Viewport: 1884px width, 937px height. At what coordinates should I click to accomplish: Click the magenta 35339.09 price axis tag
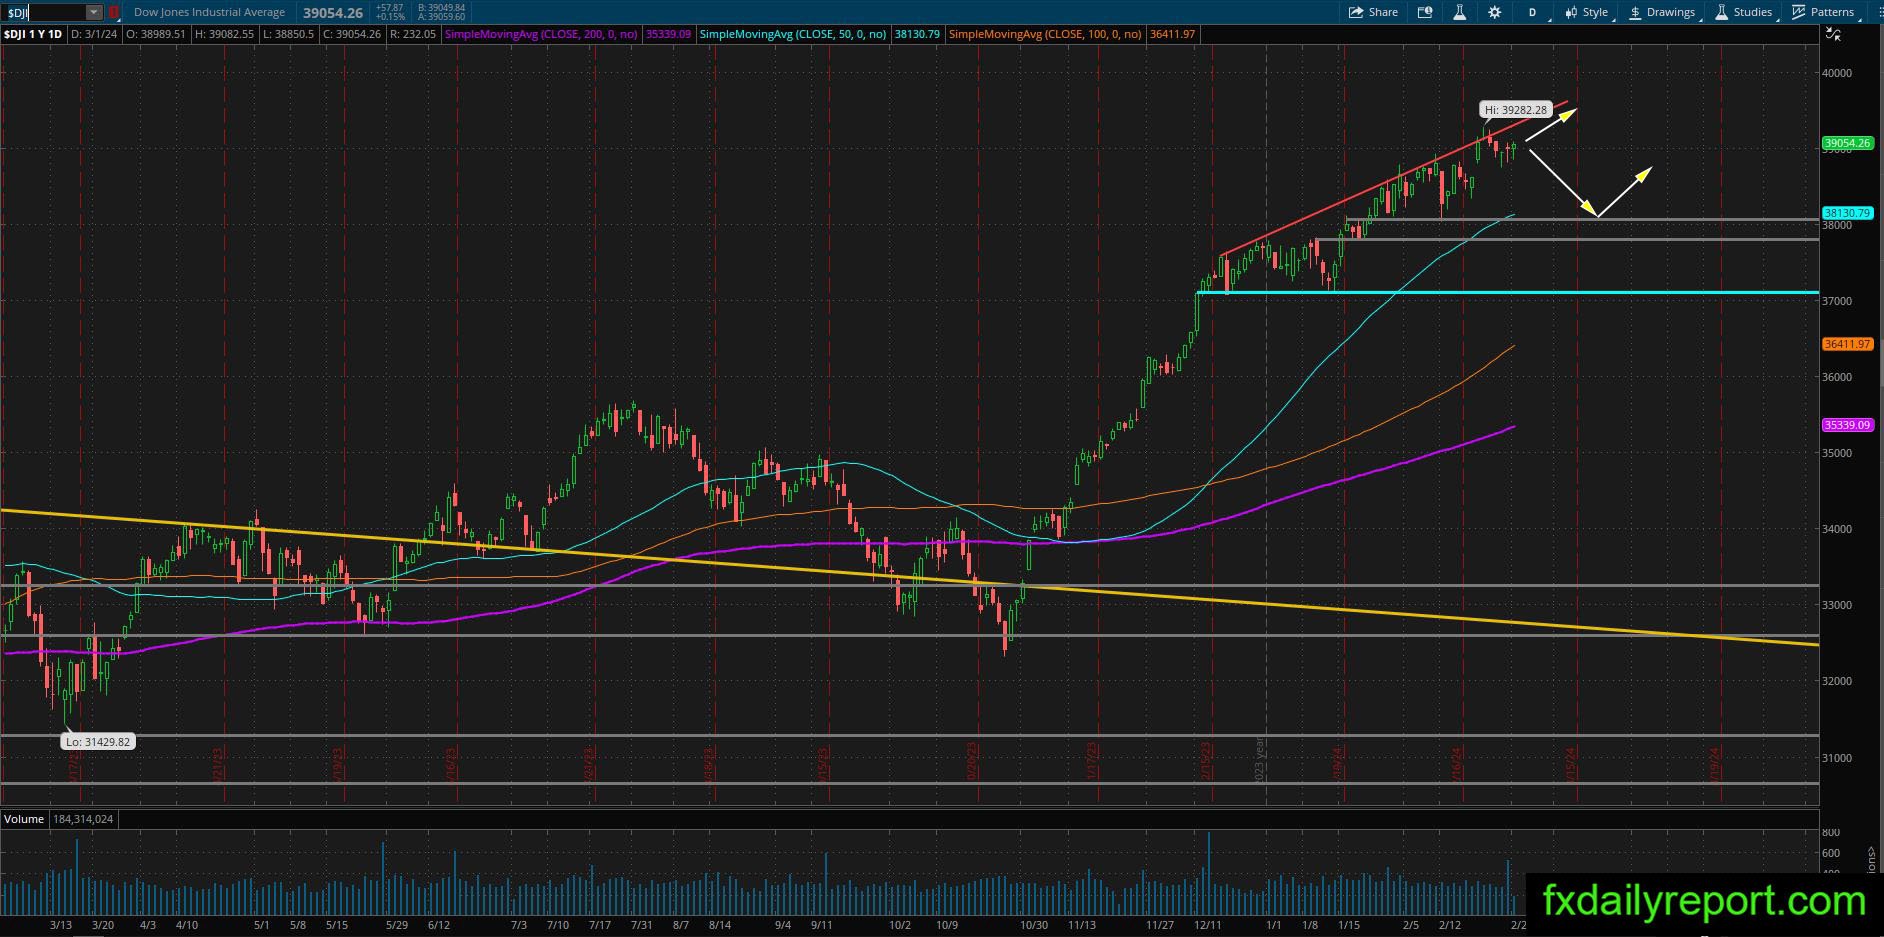[x=1847, y=425]
